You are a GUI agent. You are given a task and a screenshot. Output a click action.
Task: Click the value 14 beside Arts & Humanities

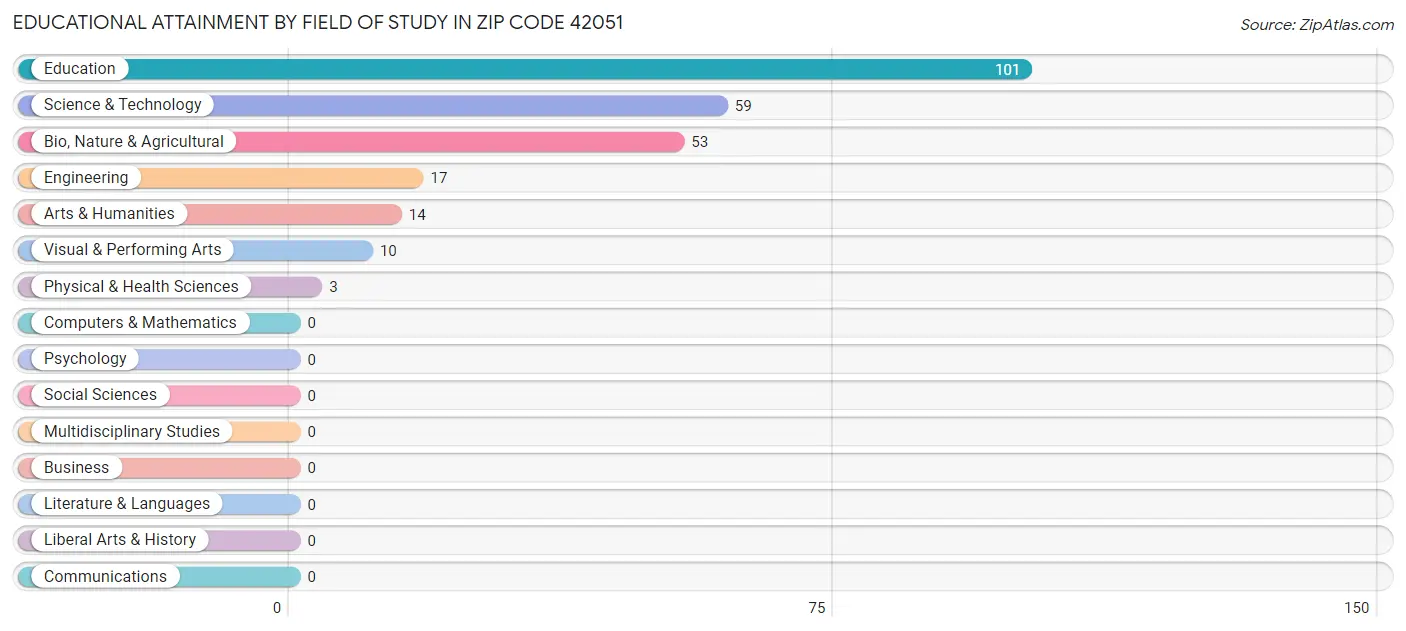point(417,215)
